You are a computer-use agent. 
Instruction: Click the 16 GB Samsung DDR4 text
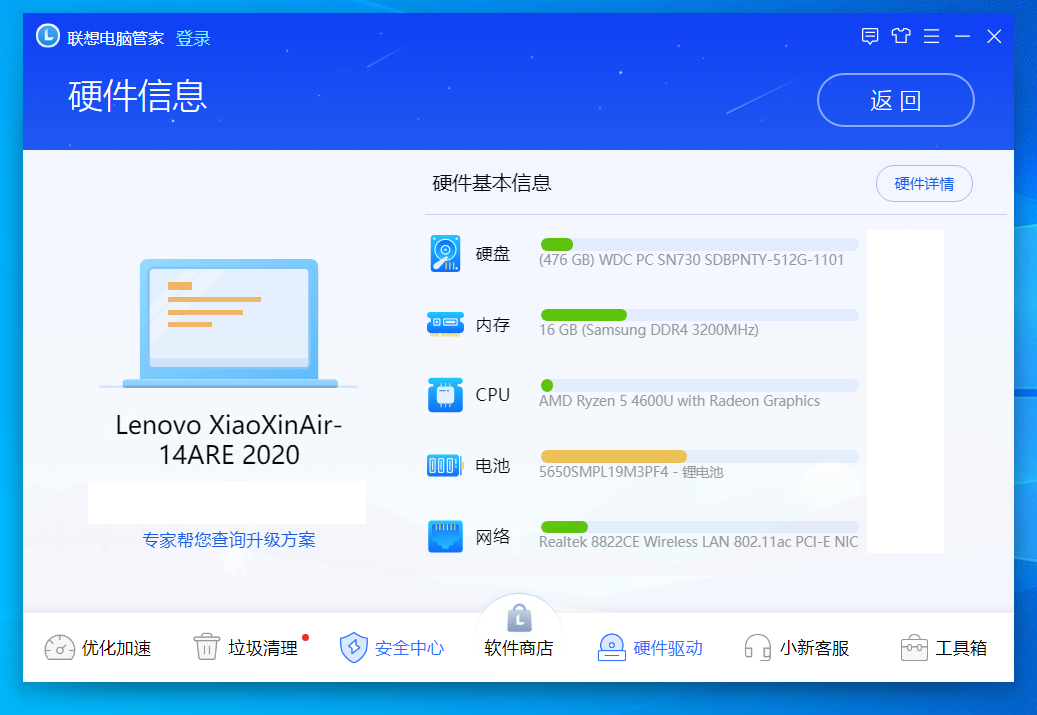coord(648,330)
